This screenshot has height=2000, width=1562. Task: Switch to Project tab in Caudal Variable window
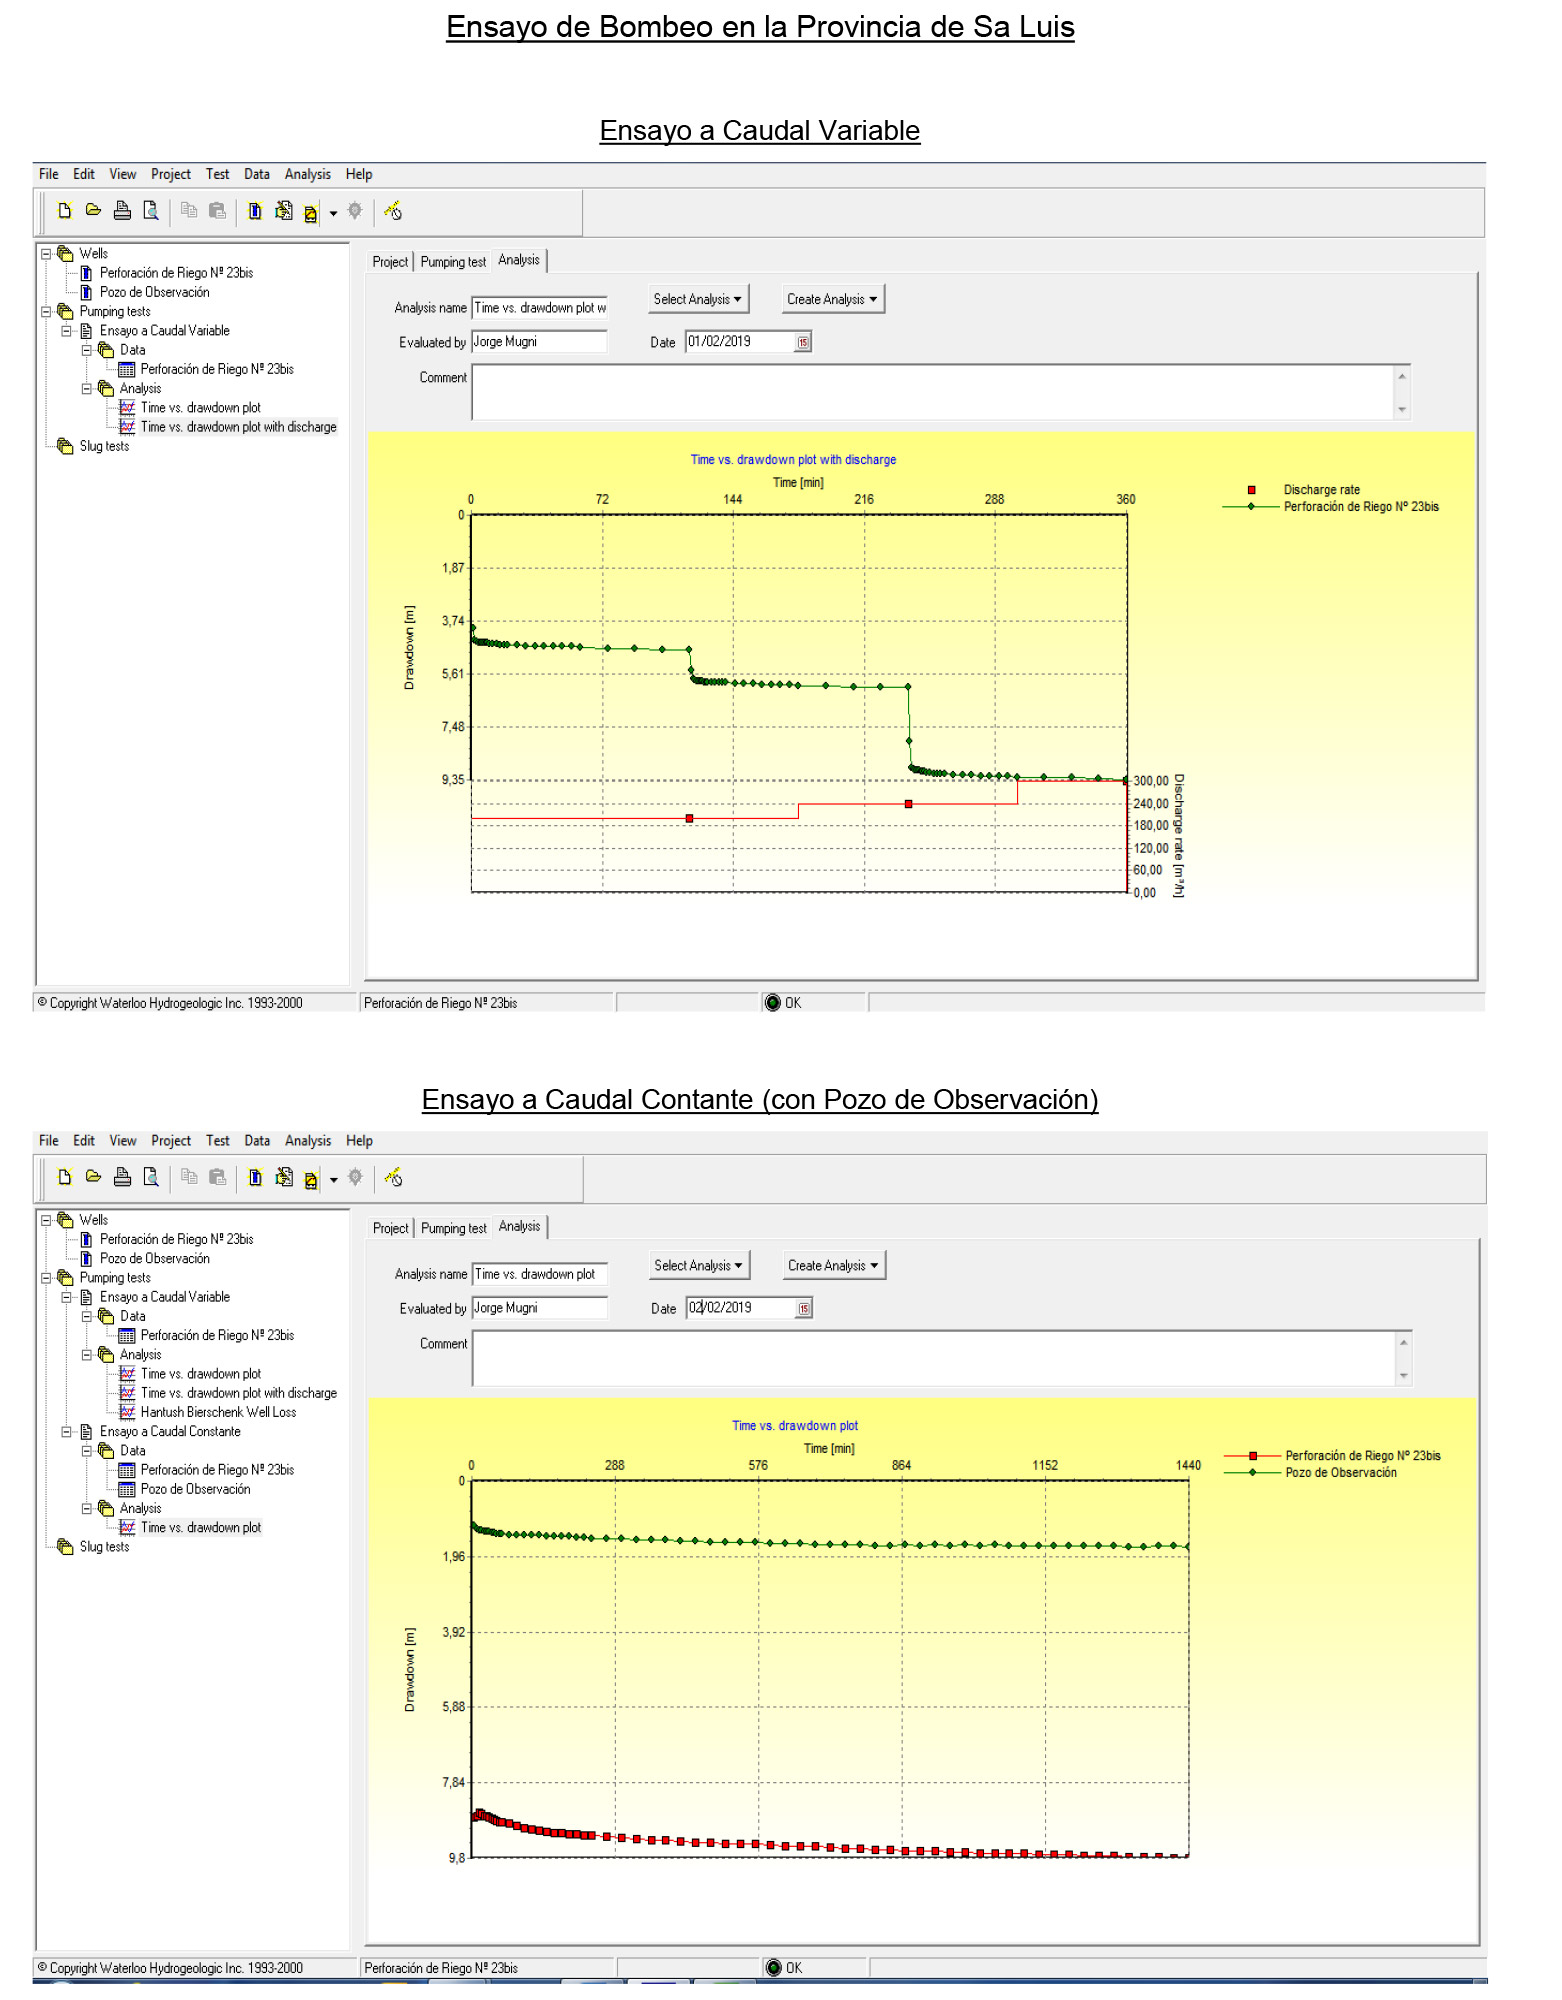click(390, 262)
